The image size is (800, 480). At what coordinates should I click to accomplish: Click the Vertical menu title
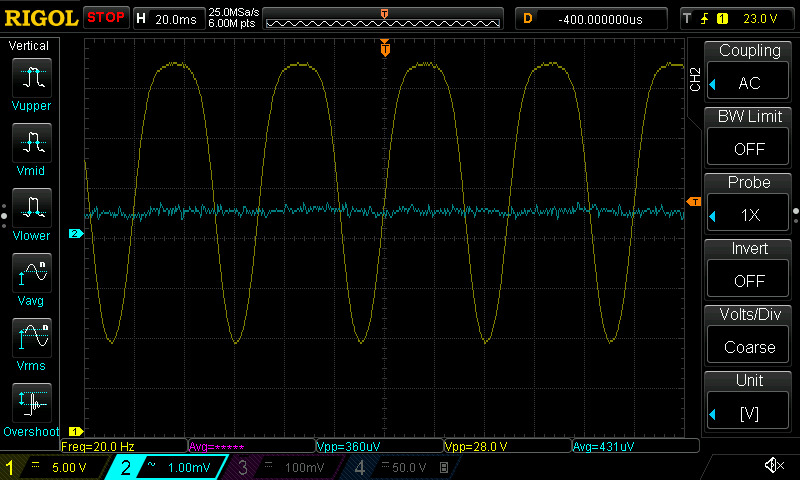[29, 46]
